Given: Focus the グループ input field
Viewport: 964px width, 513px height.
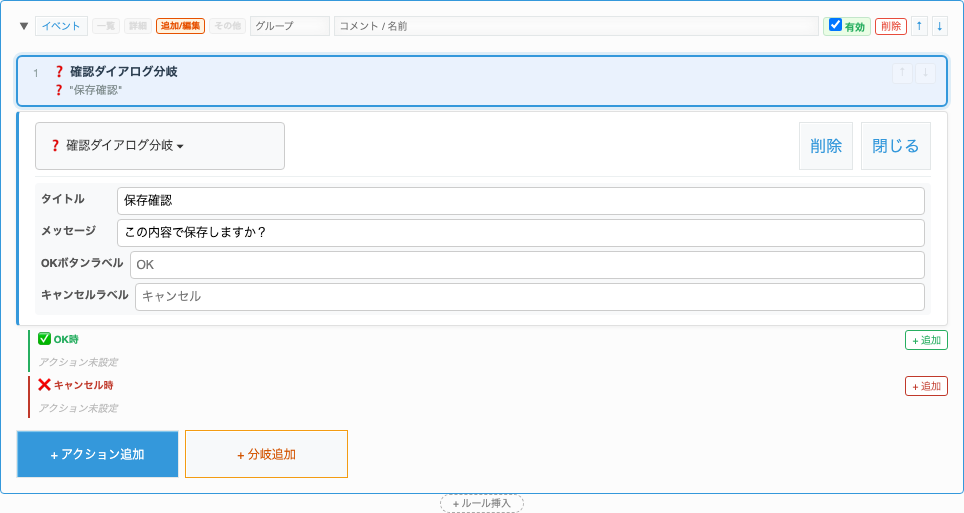Looking at the screenshot, I should click(290, 26).
